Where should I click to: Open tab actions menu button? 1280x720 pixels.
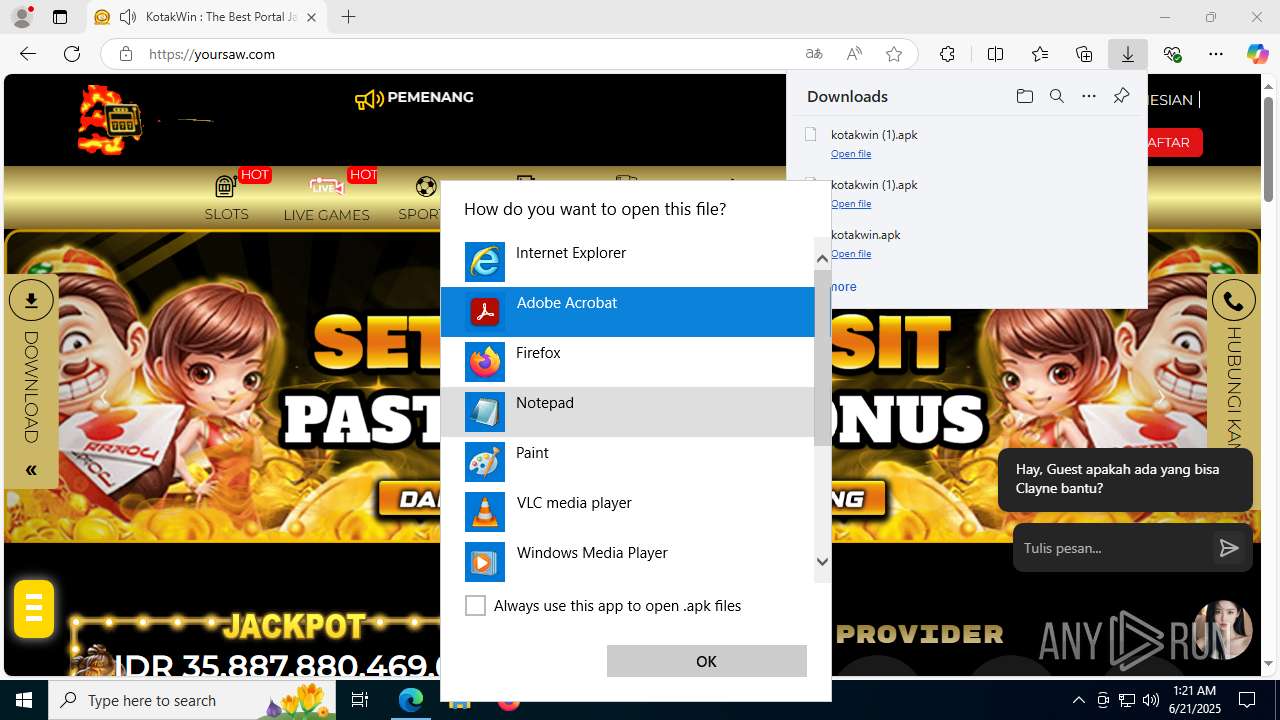(x=60, y=17)
